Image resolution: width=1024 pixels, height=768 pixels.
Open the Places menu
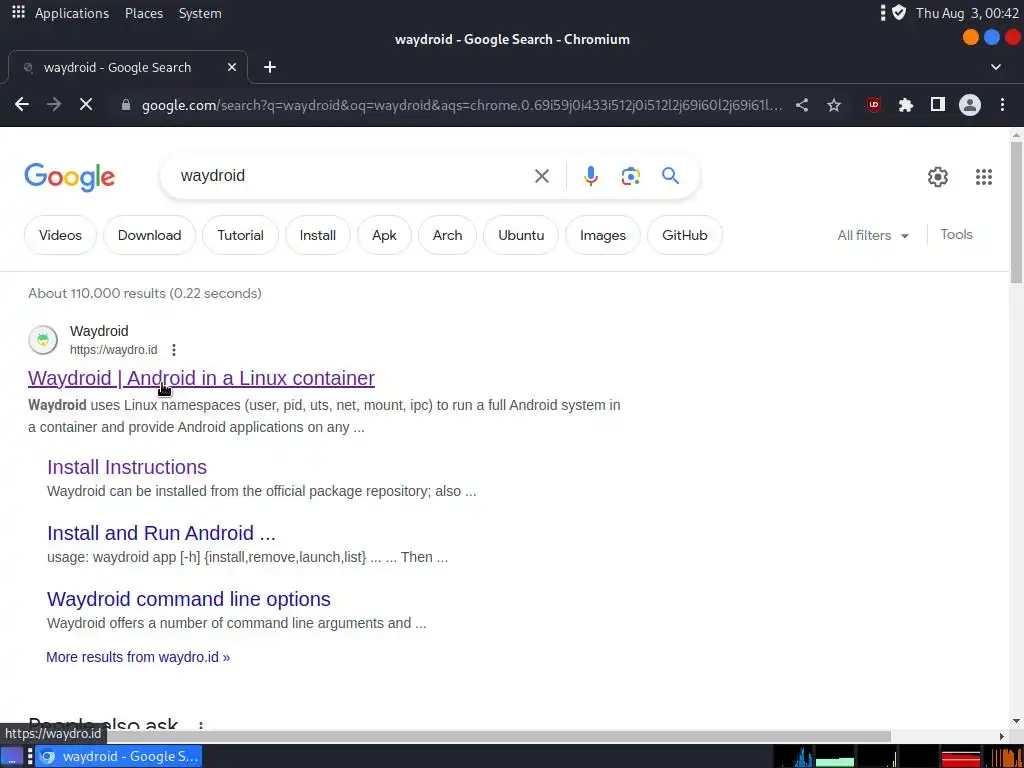click(144, 13)
